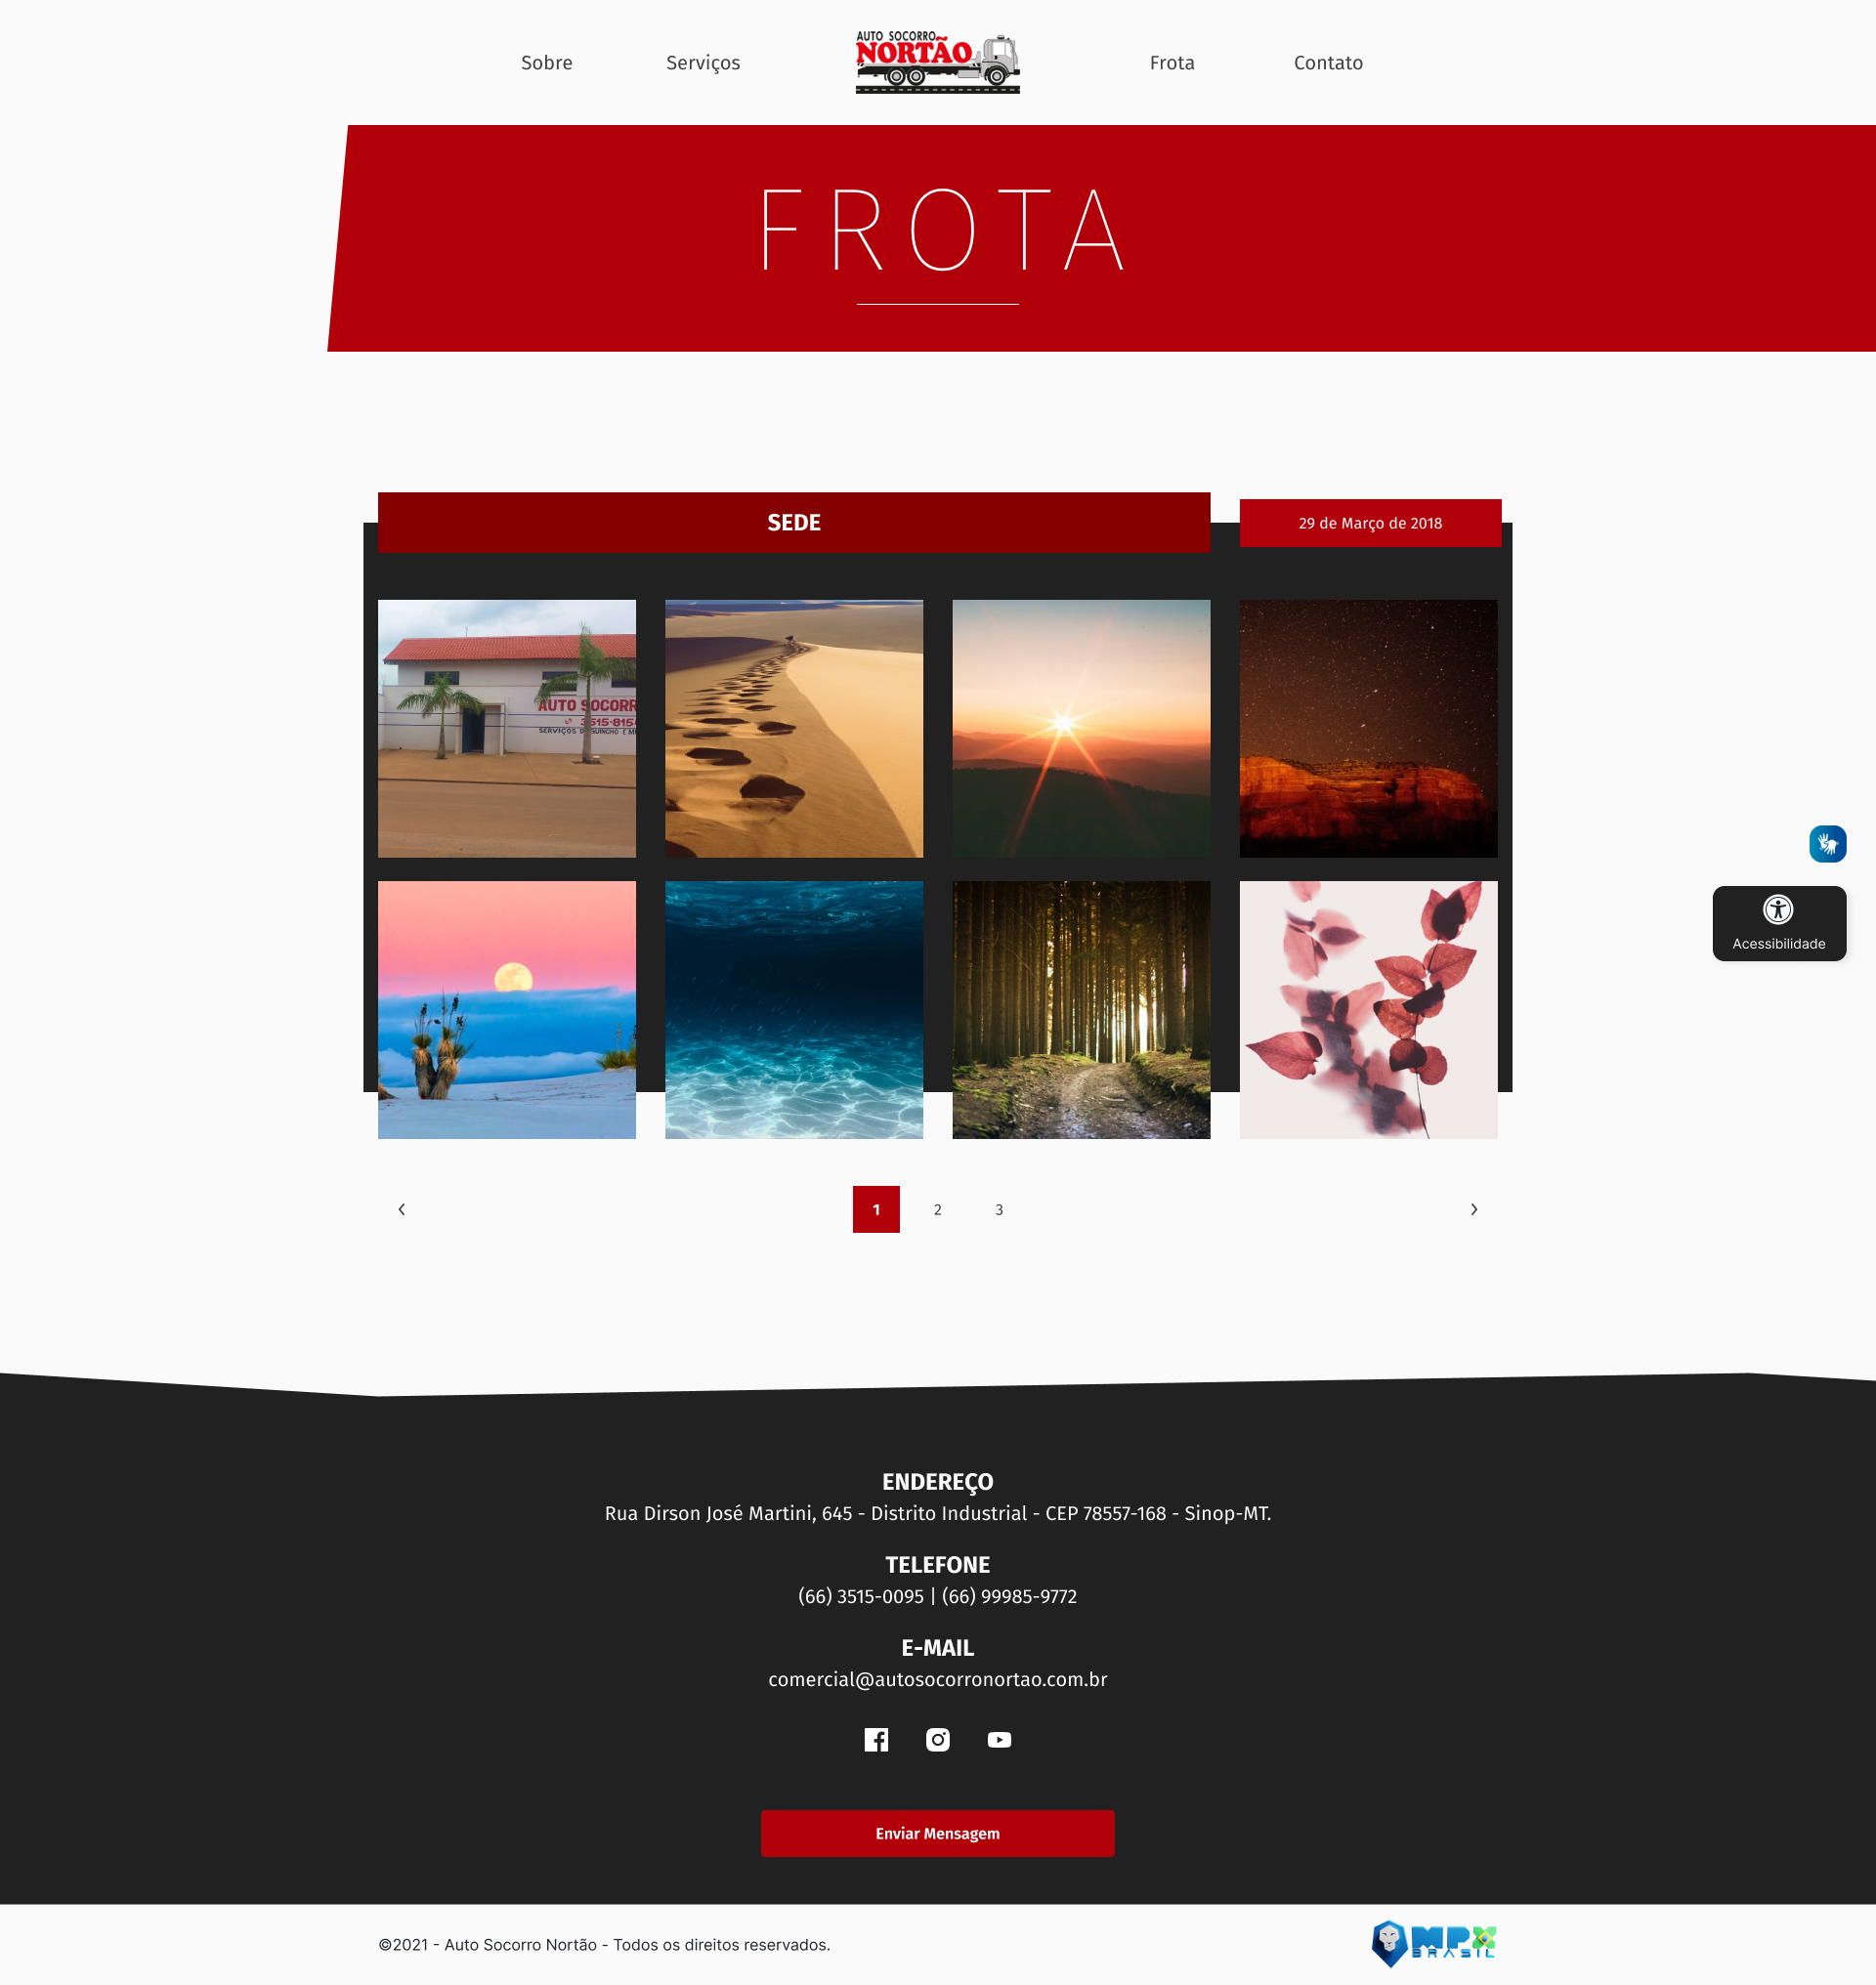
Task: Click the Enviar Mensagem button
Action: [x=937, y=1832]
